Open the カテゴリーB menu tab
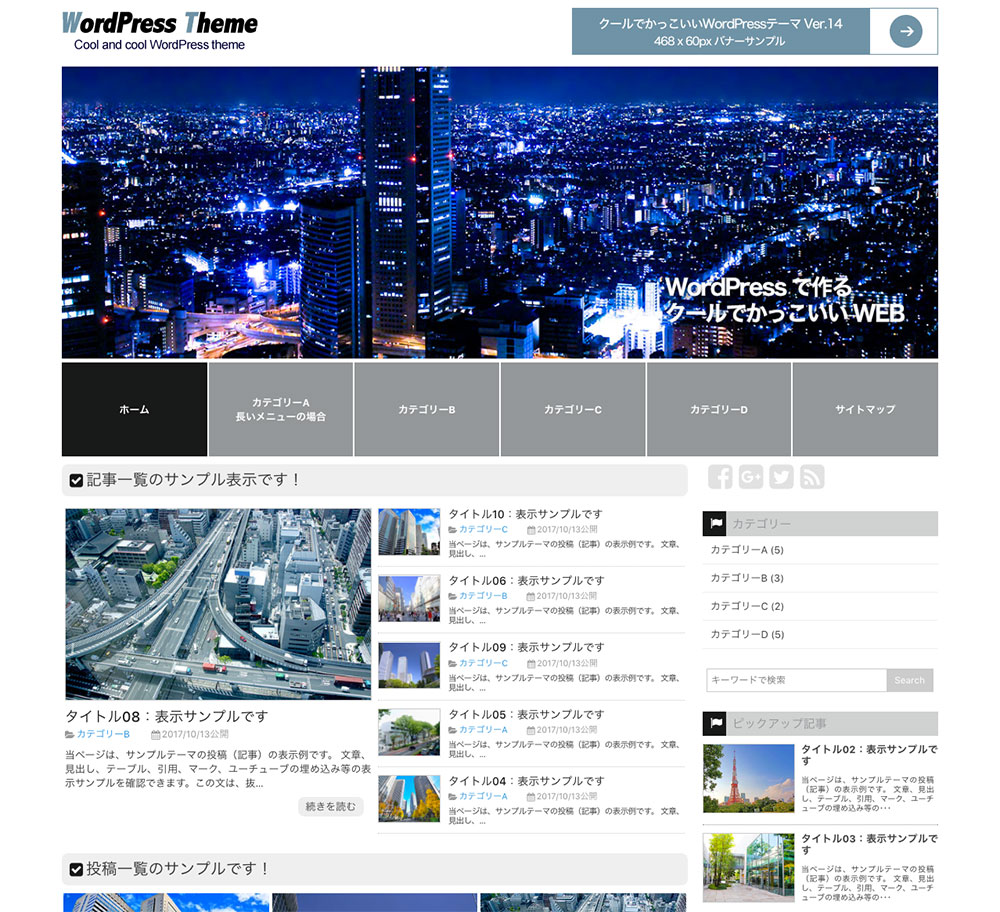Viewport: 1000px width, 912px height. coord(427,409)
